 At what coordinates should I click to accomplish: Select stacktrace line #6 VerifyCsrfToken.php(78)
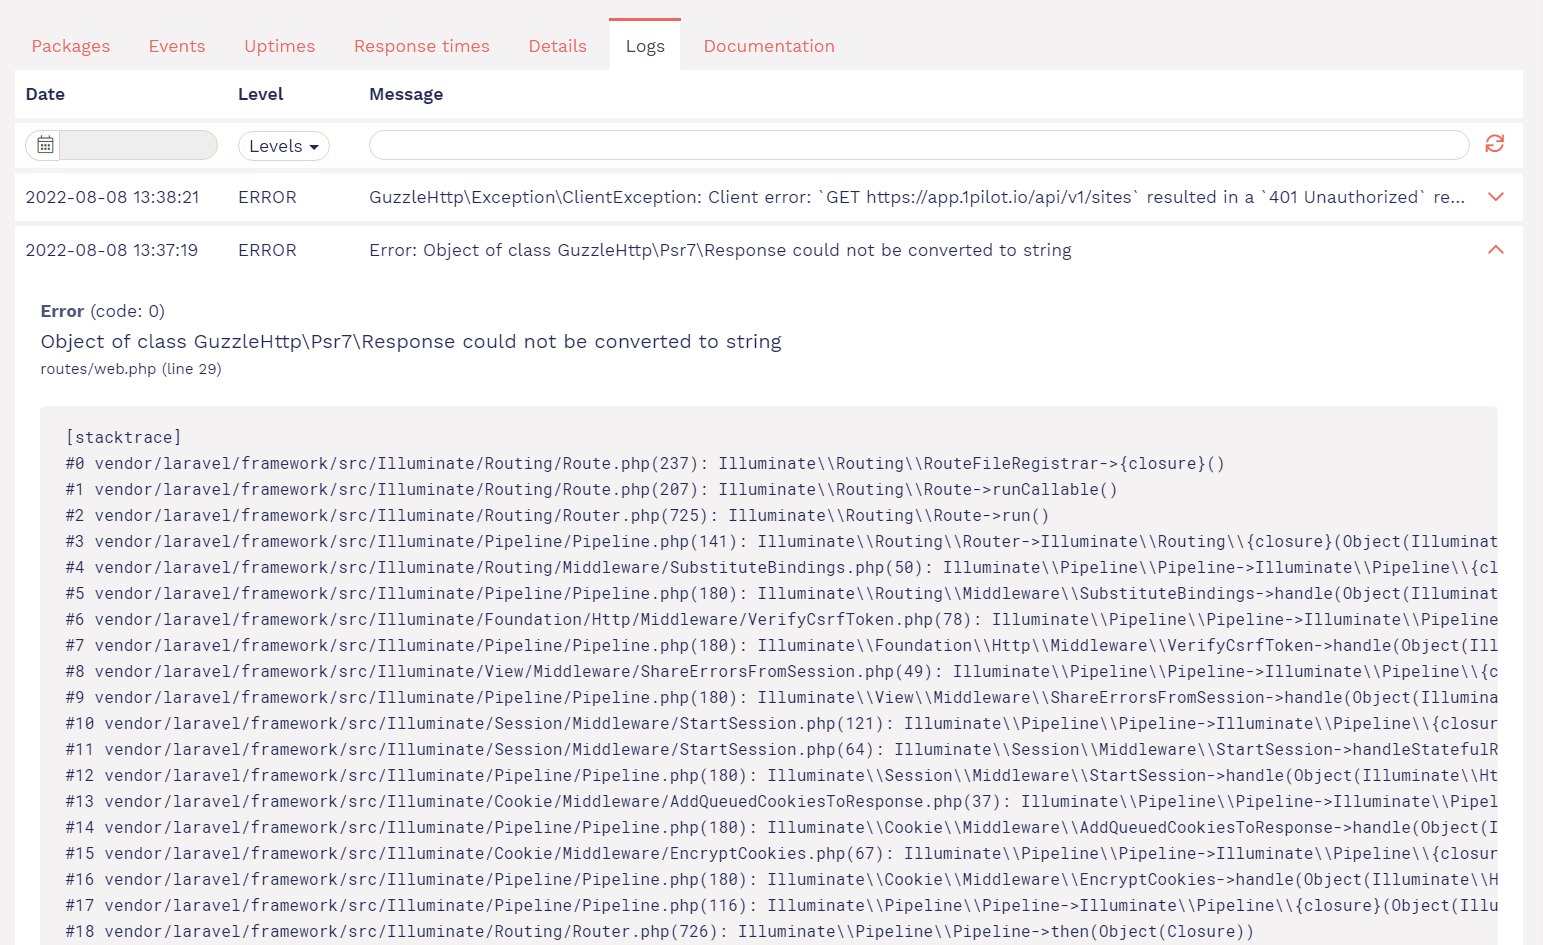[782, 619]
